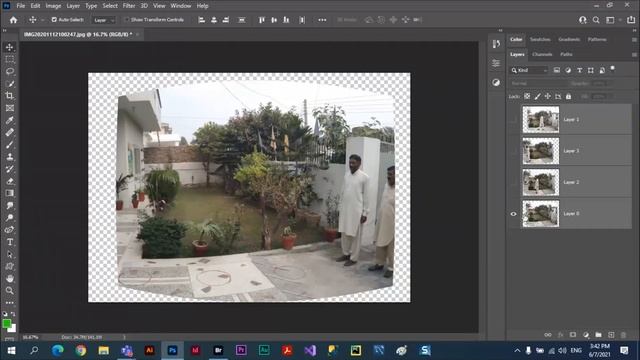Open the Color panel flyout menu
The height and width of the screenshot is (360, 640).
634,40
